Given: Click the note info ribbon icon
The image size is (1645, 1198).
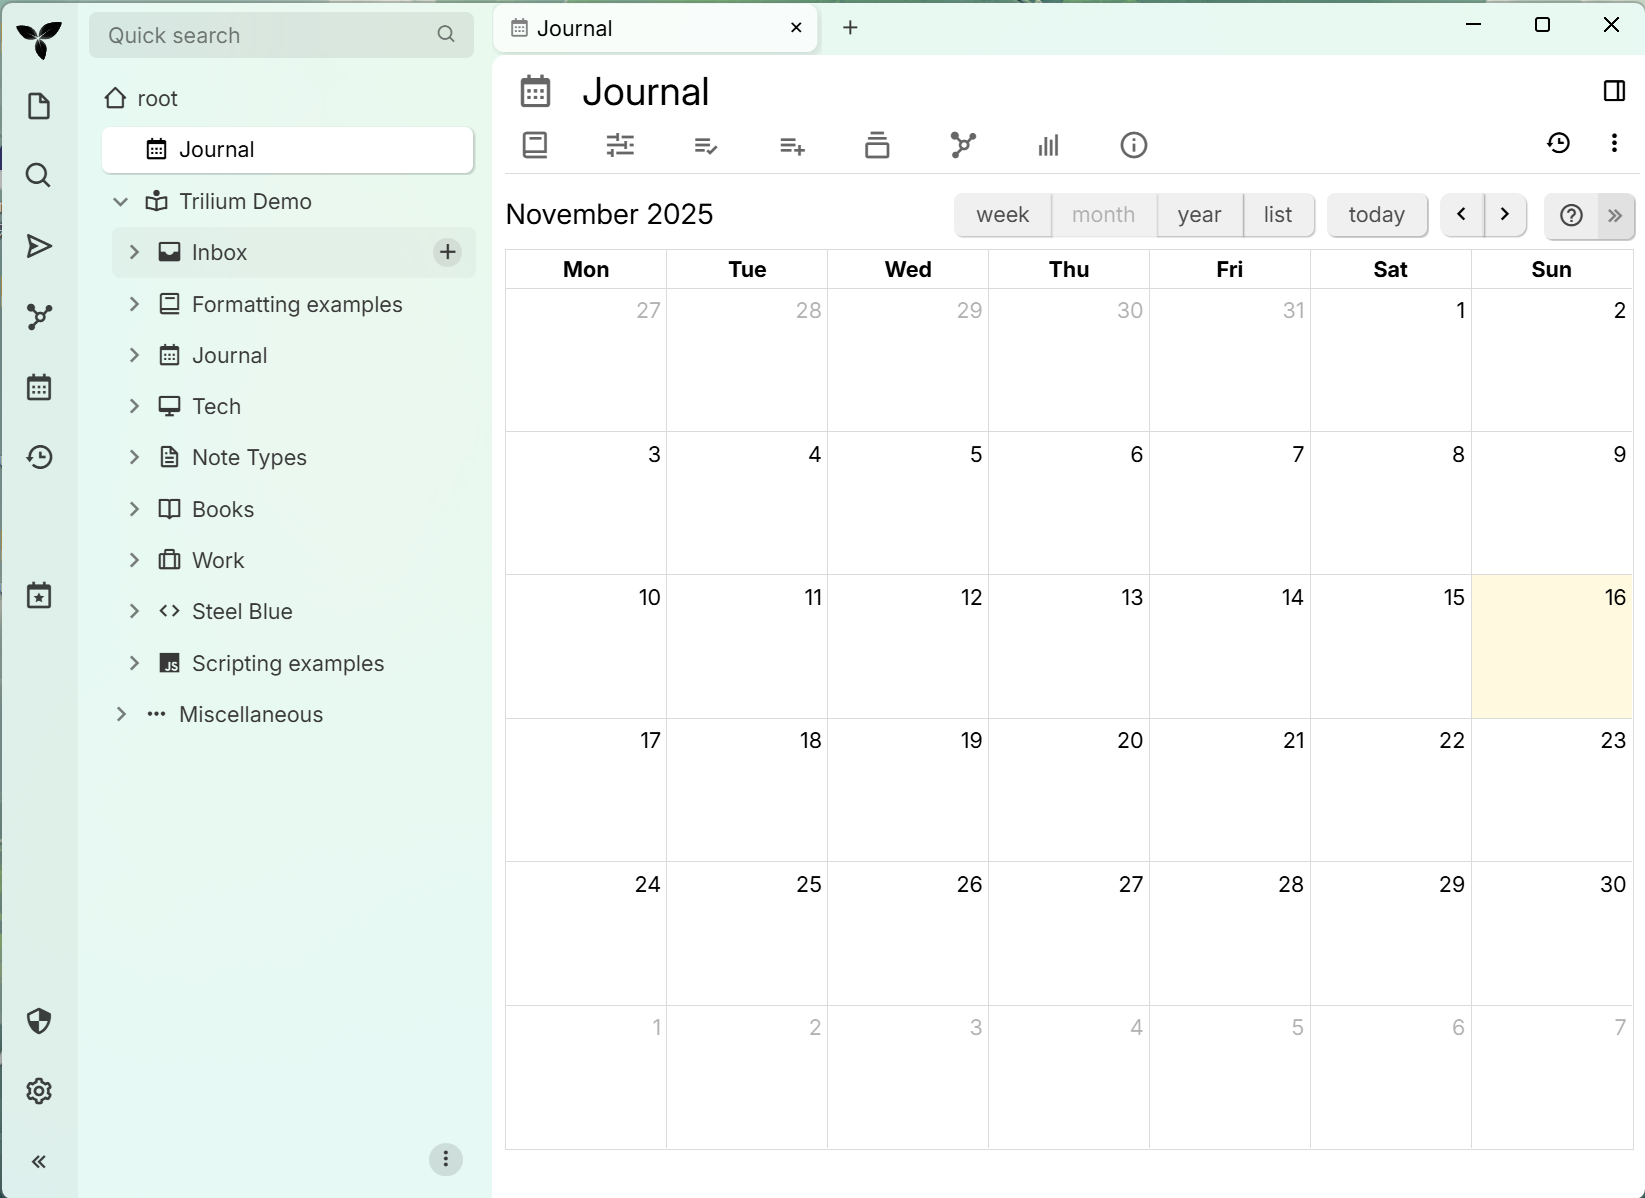Looking at the screenshot, I should tap(1133, 146).
